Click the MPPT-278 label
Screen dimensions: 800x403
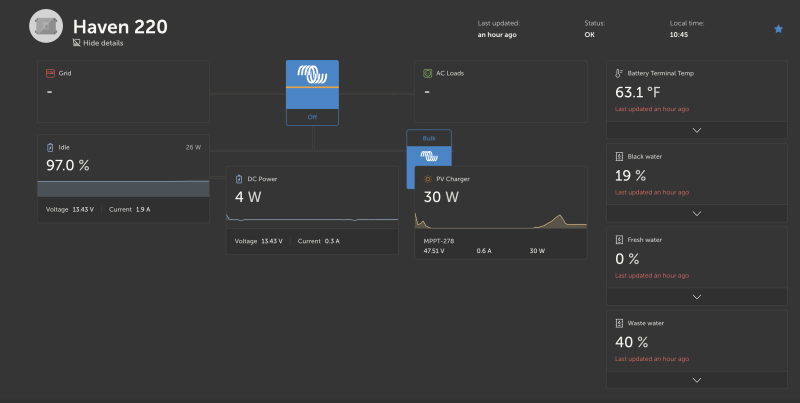[x=439, y=241]
